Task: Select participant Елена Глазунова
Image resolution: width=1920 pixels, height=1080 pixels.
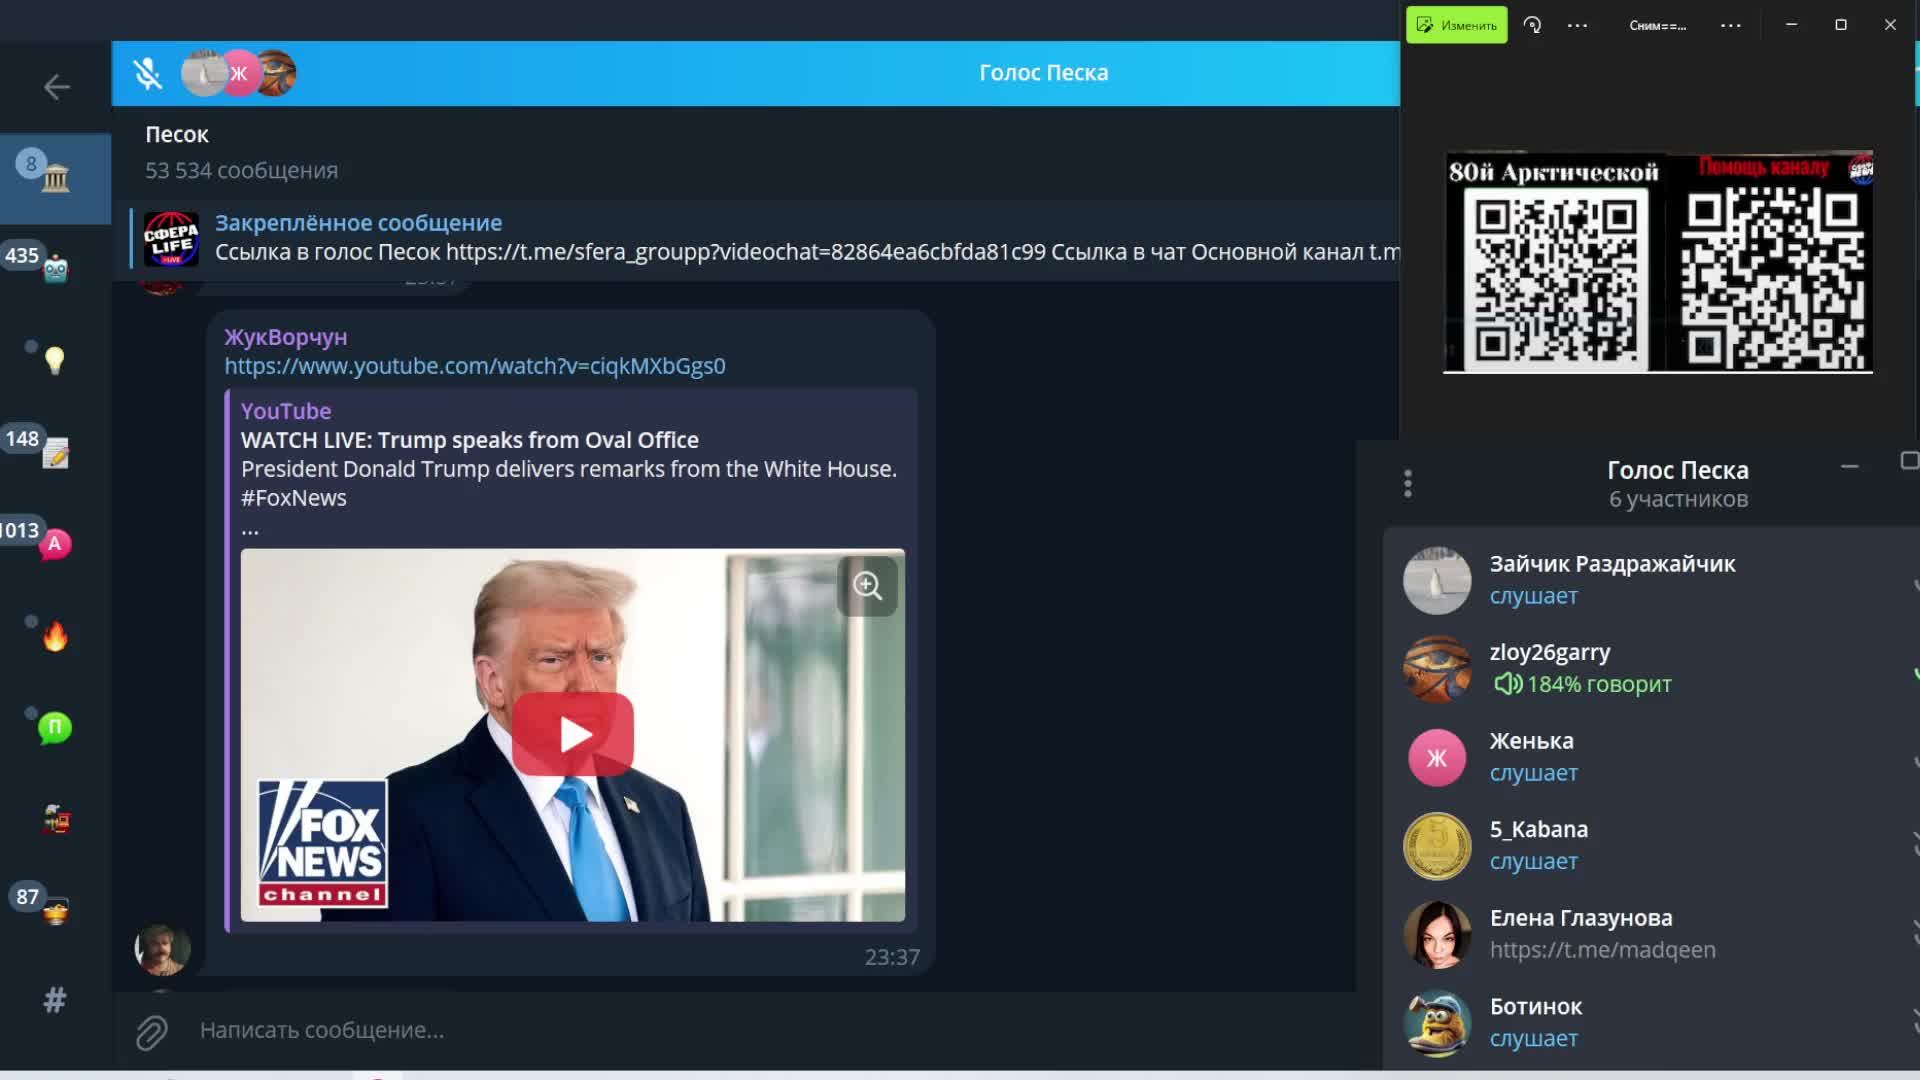Action: (x=1650, y=934)
